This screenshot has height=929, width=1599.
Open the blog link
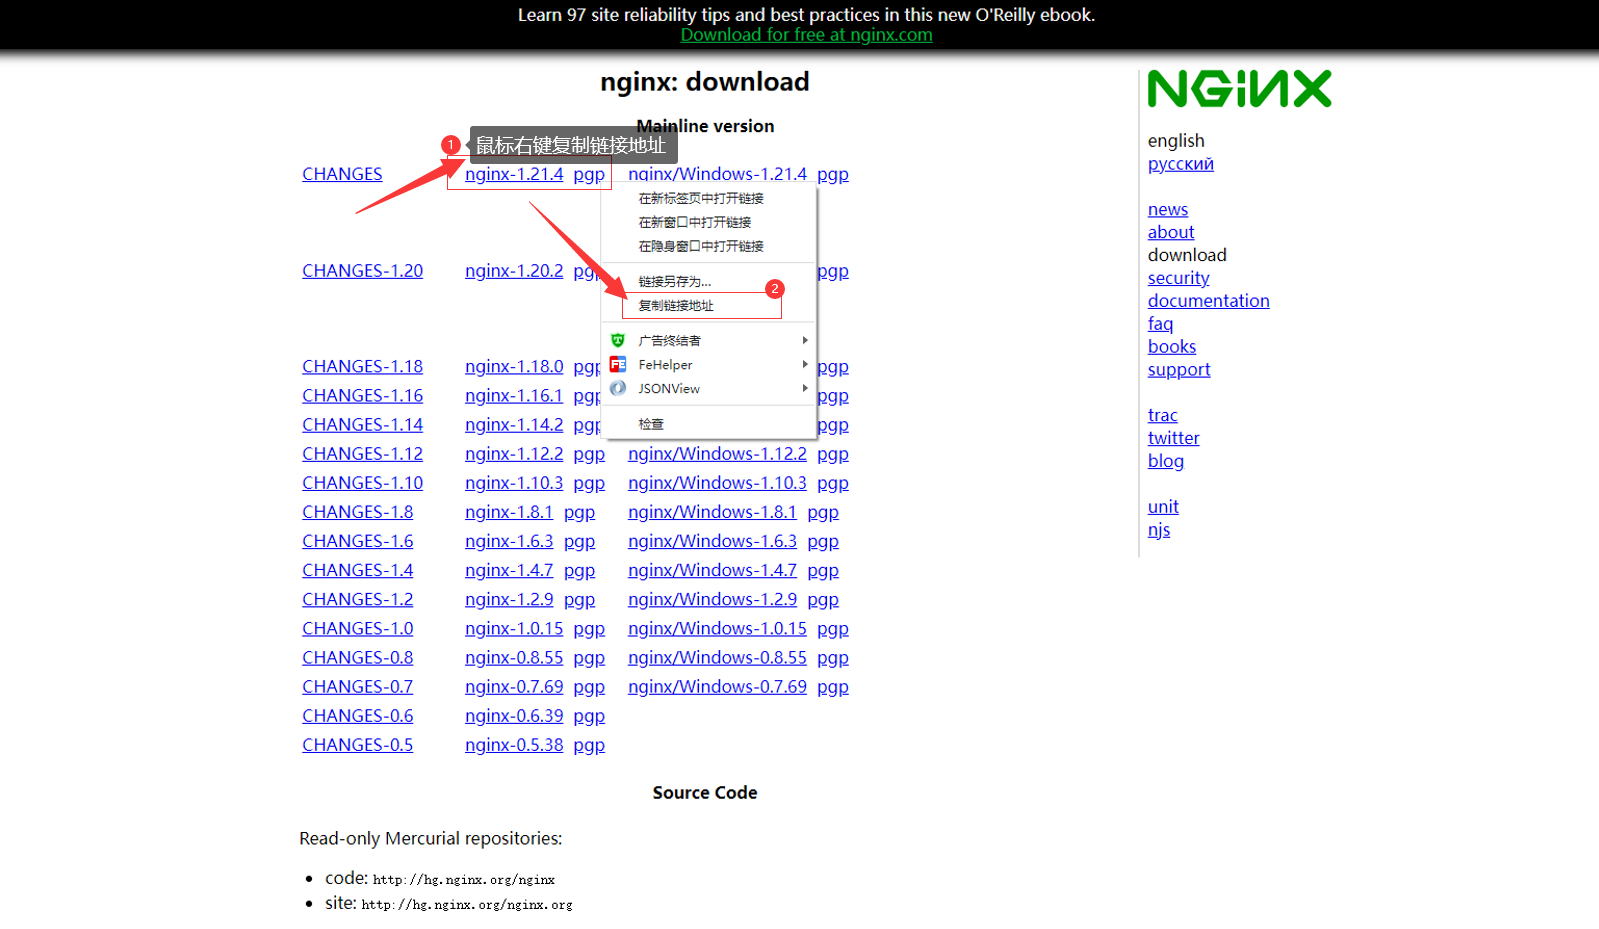tap(1166, 462)
